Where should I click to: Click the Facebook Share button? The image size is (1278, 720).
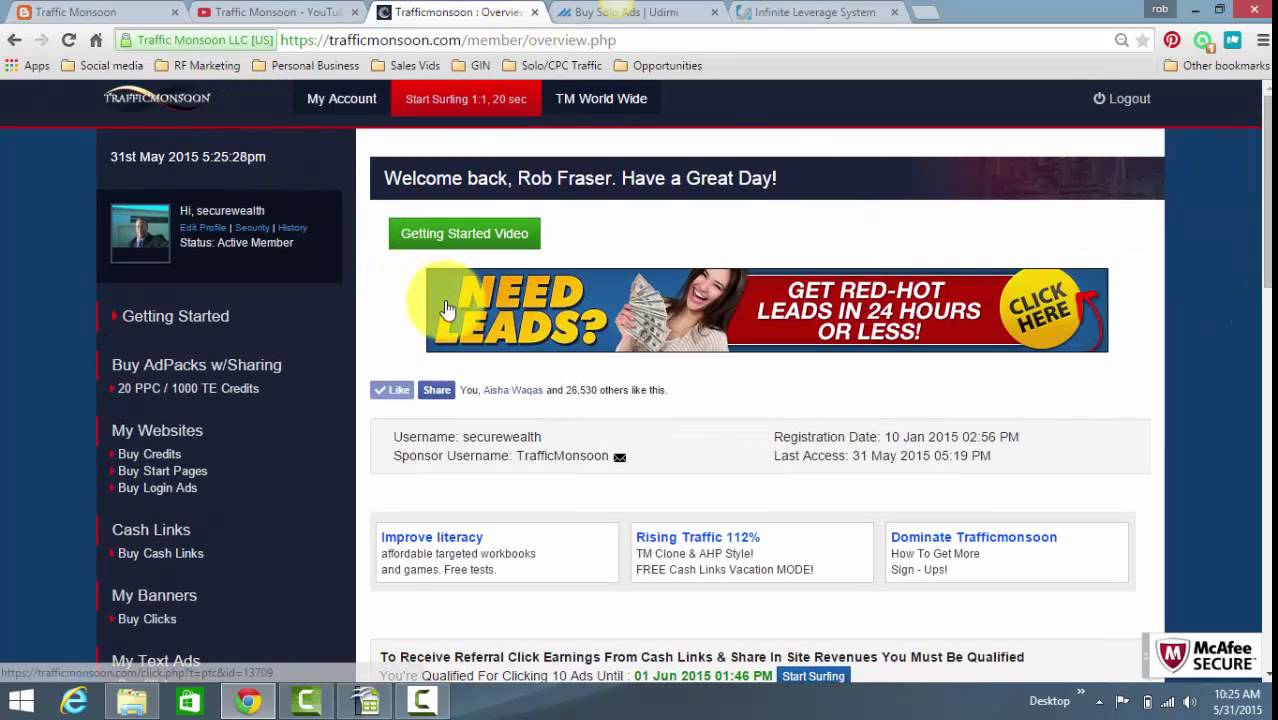coord(436,390)
